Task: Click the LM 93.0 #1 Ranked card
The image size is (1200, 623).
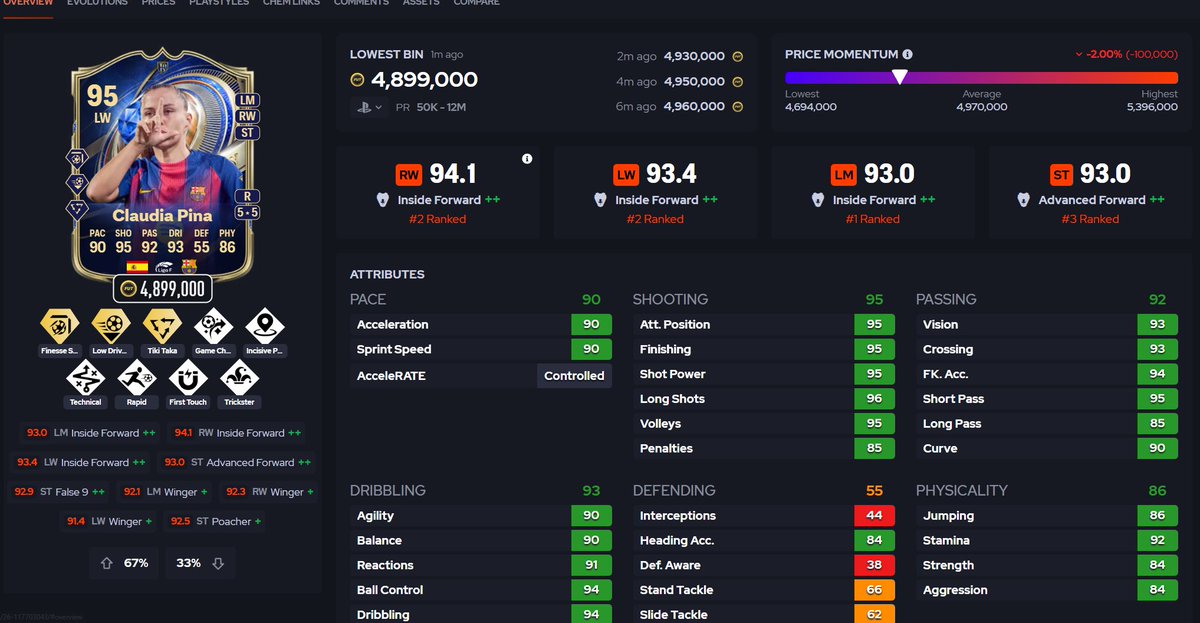Action: (x=872, y=191)
